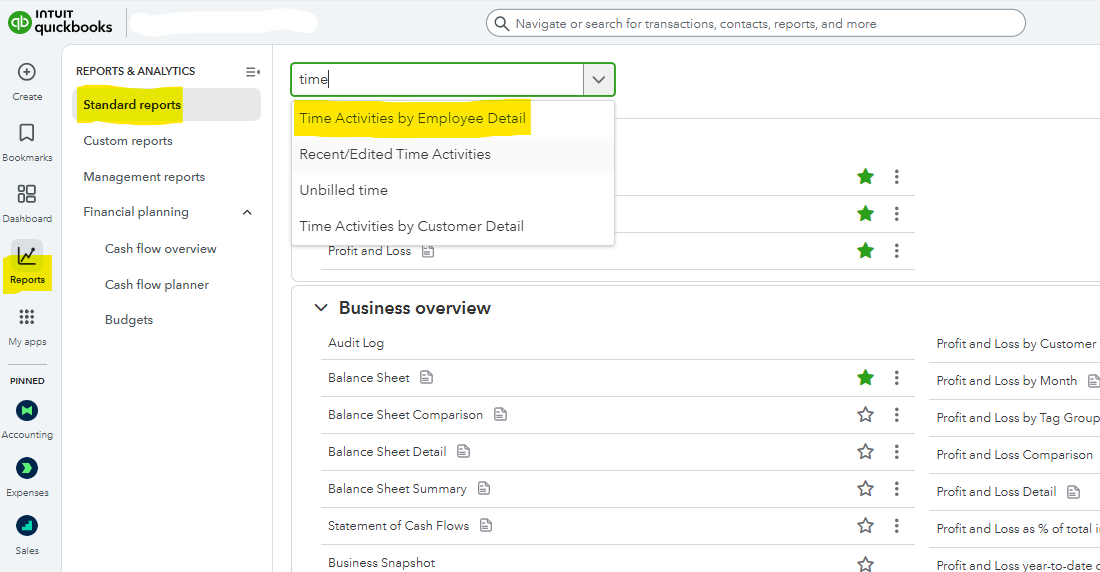Collapse the Reports & Analytics panel icon
Image resolution: width=1100 pixels, height=572 pixels.
pyautogui.click(x=252, y=72)
